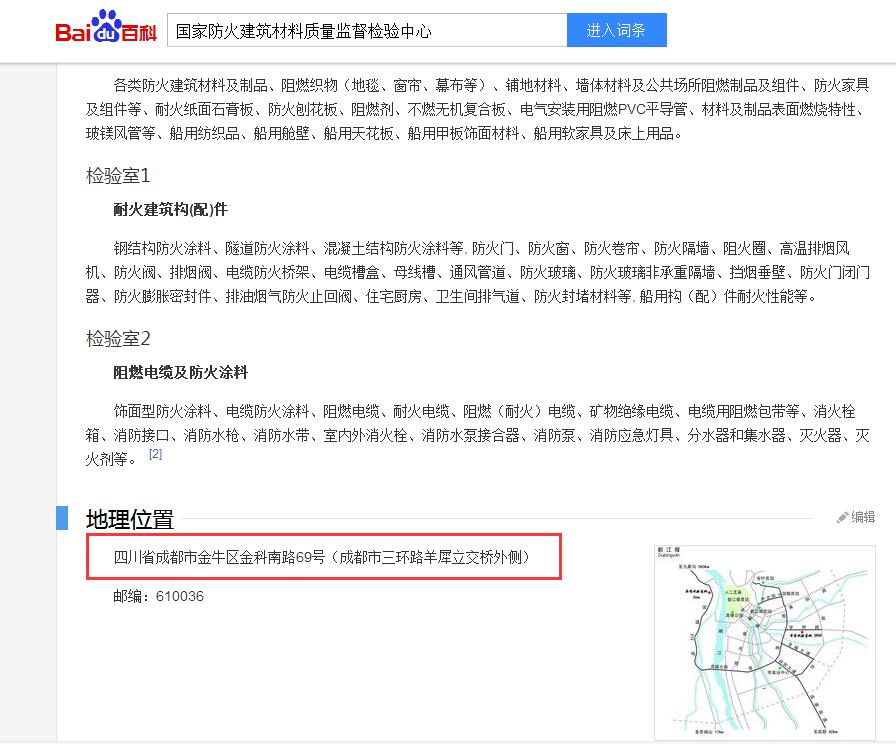Click the 检验室1 subsection heading

pyautogui.click(x=118, y=176)
